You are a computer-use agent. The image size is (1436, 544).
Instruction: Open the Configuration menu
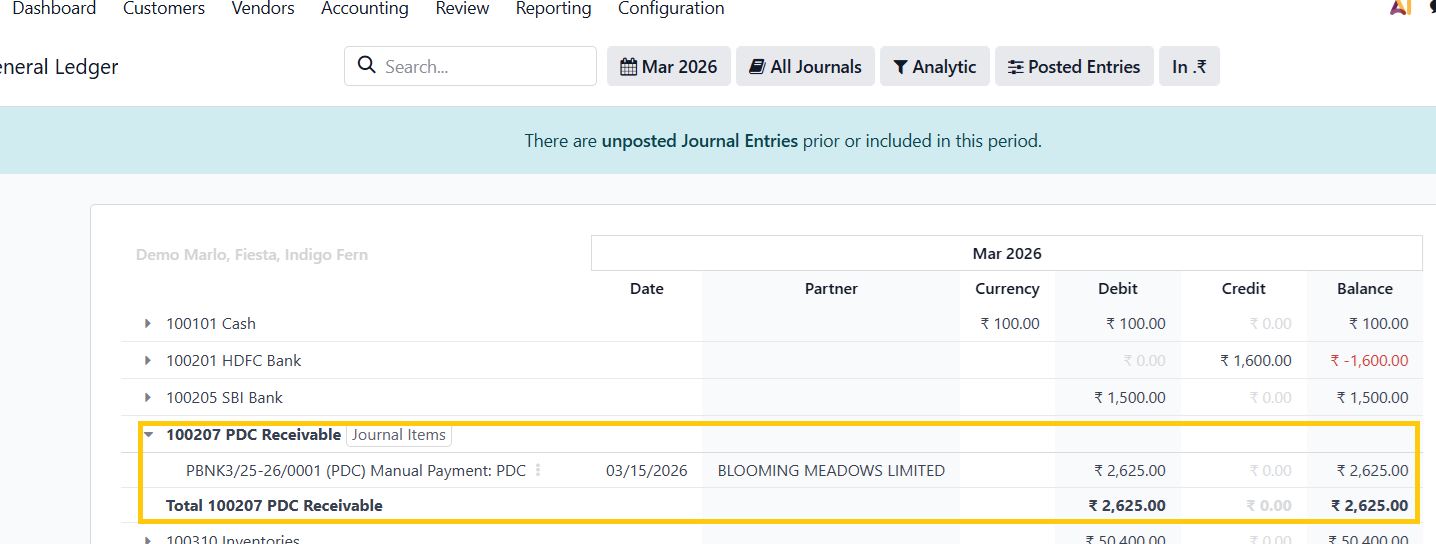tap(671, 9)
